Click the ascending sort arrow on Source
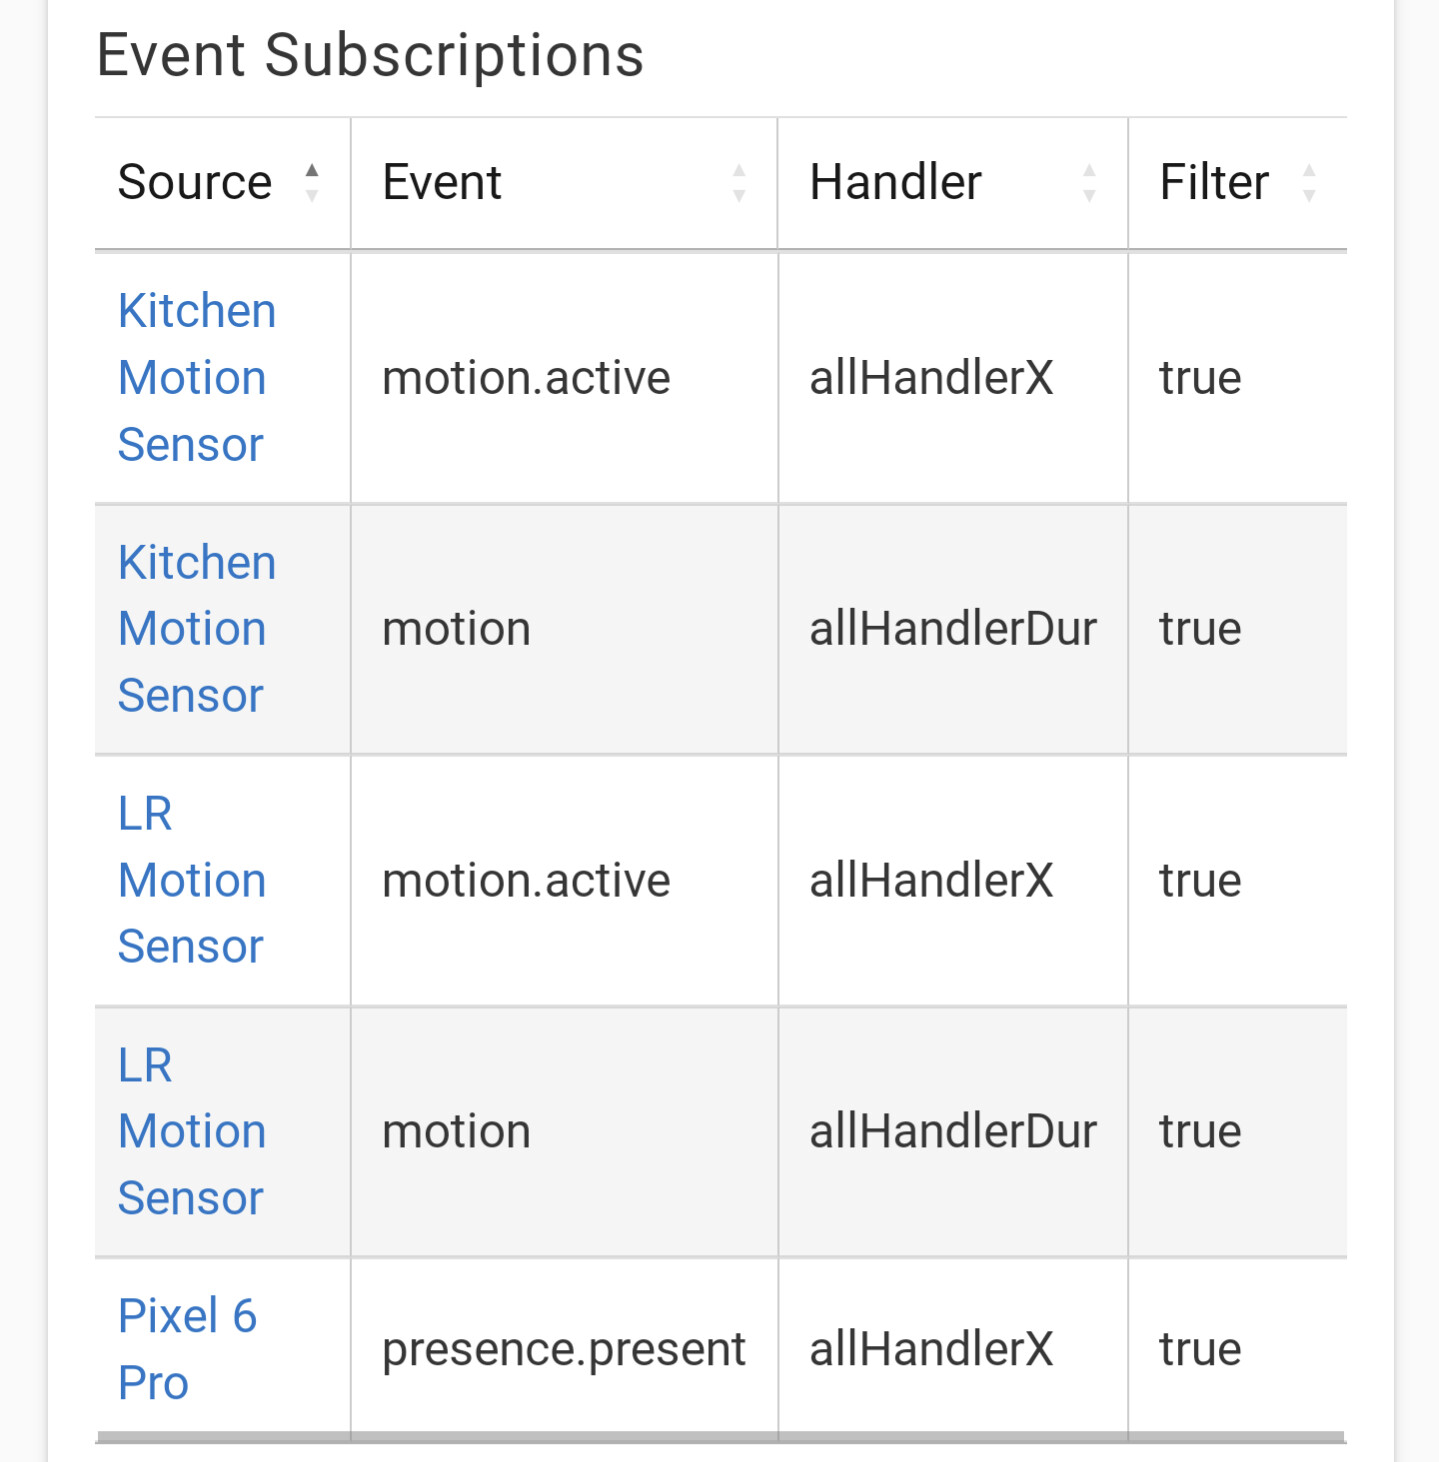Viewport: 1439px width, 1462px height. point(313,170)
